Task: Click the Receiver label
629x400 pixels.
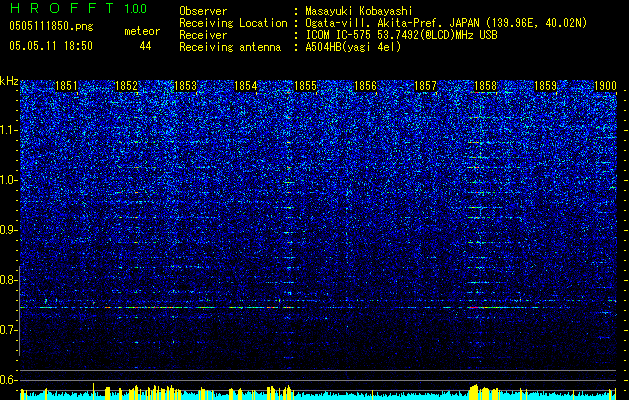Action: [x=203, y=35]
